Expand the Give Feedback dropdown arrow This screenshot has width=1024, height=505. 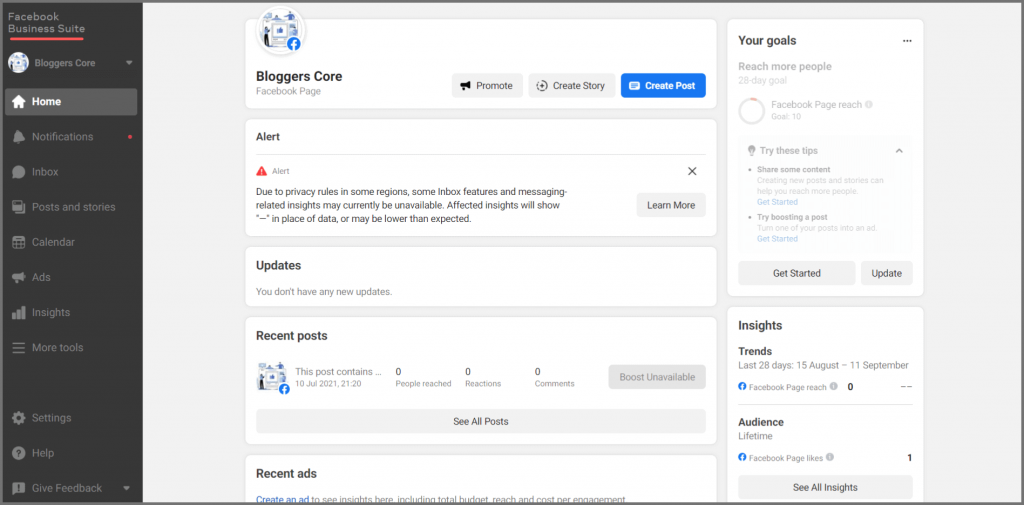[127, 488]
